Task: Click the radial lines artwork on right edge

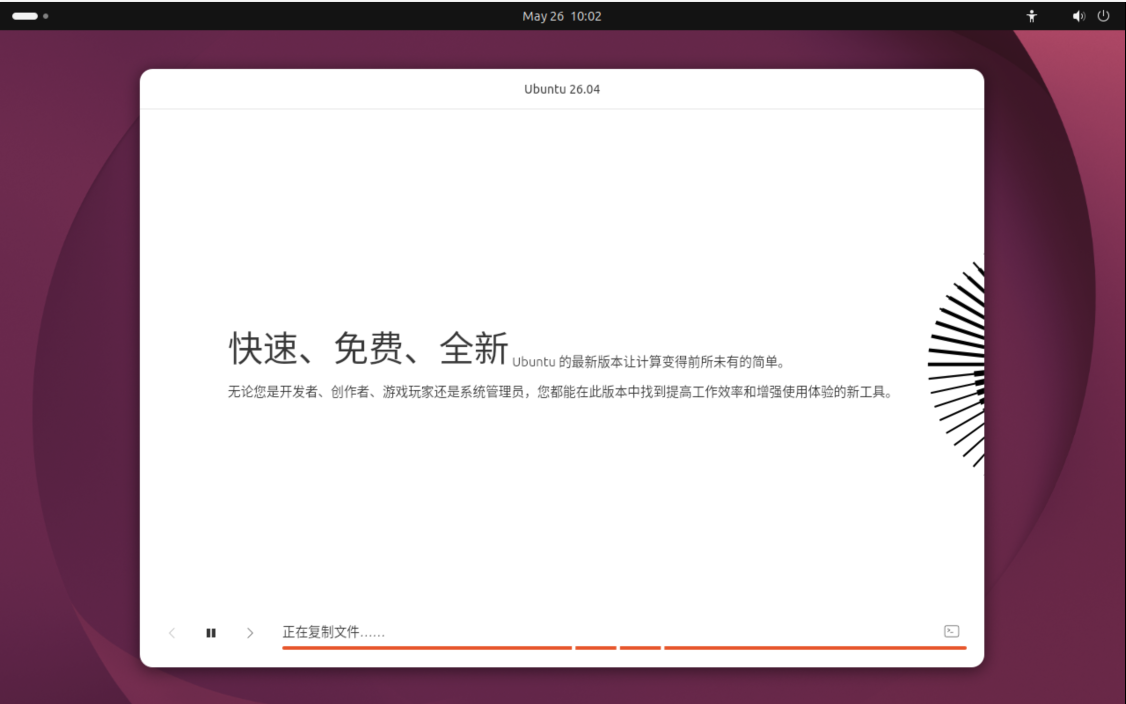Action: pos(956,364)
